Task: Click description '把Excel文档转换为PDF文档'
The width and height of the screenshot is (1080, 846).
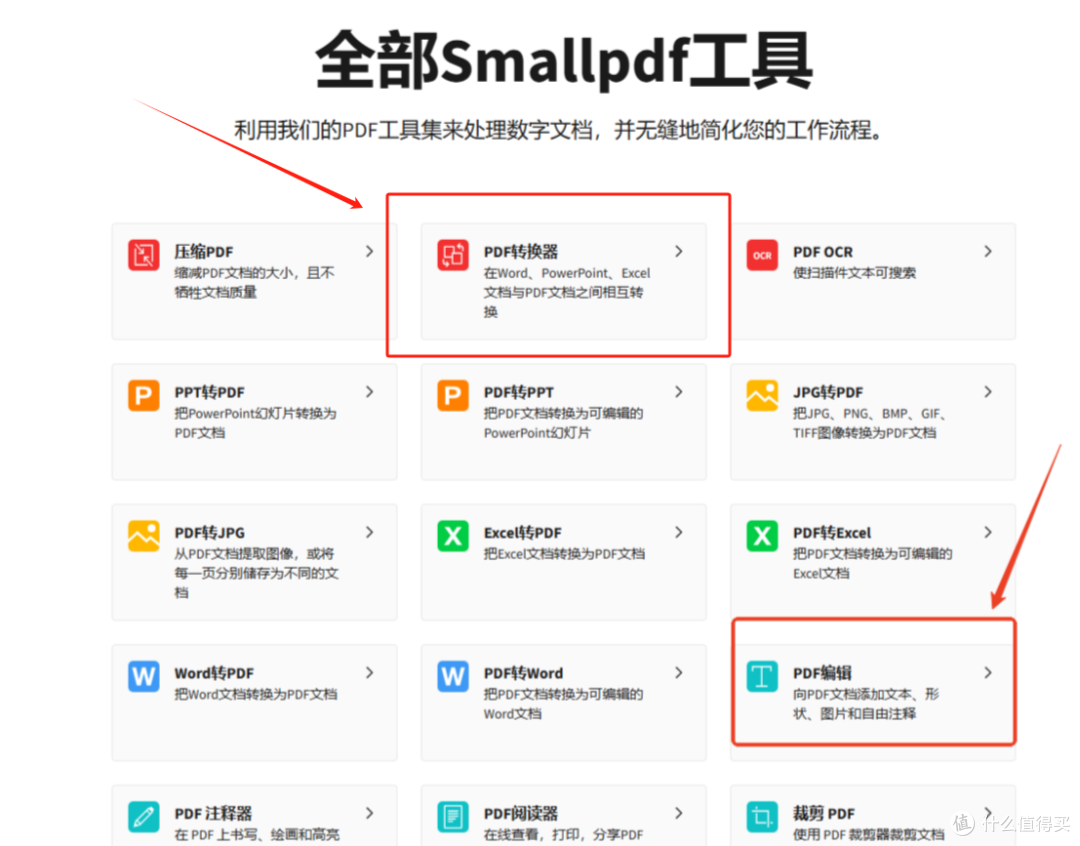Action: [564, 554]
